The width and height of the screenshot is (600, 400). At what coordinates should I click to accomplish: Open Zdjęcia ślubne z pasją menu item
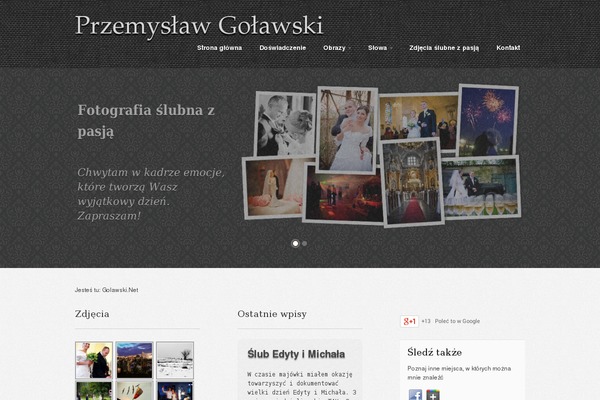click(444, 48)
